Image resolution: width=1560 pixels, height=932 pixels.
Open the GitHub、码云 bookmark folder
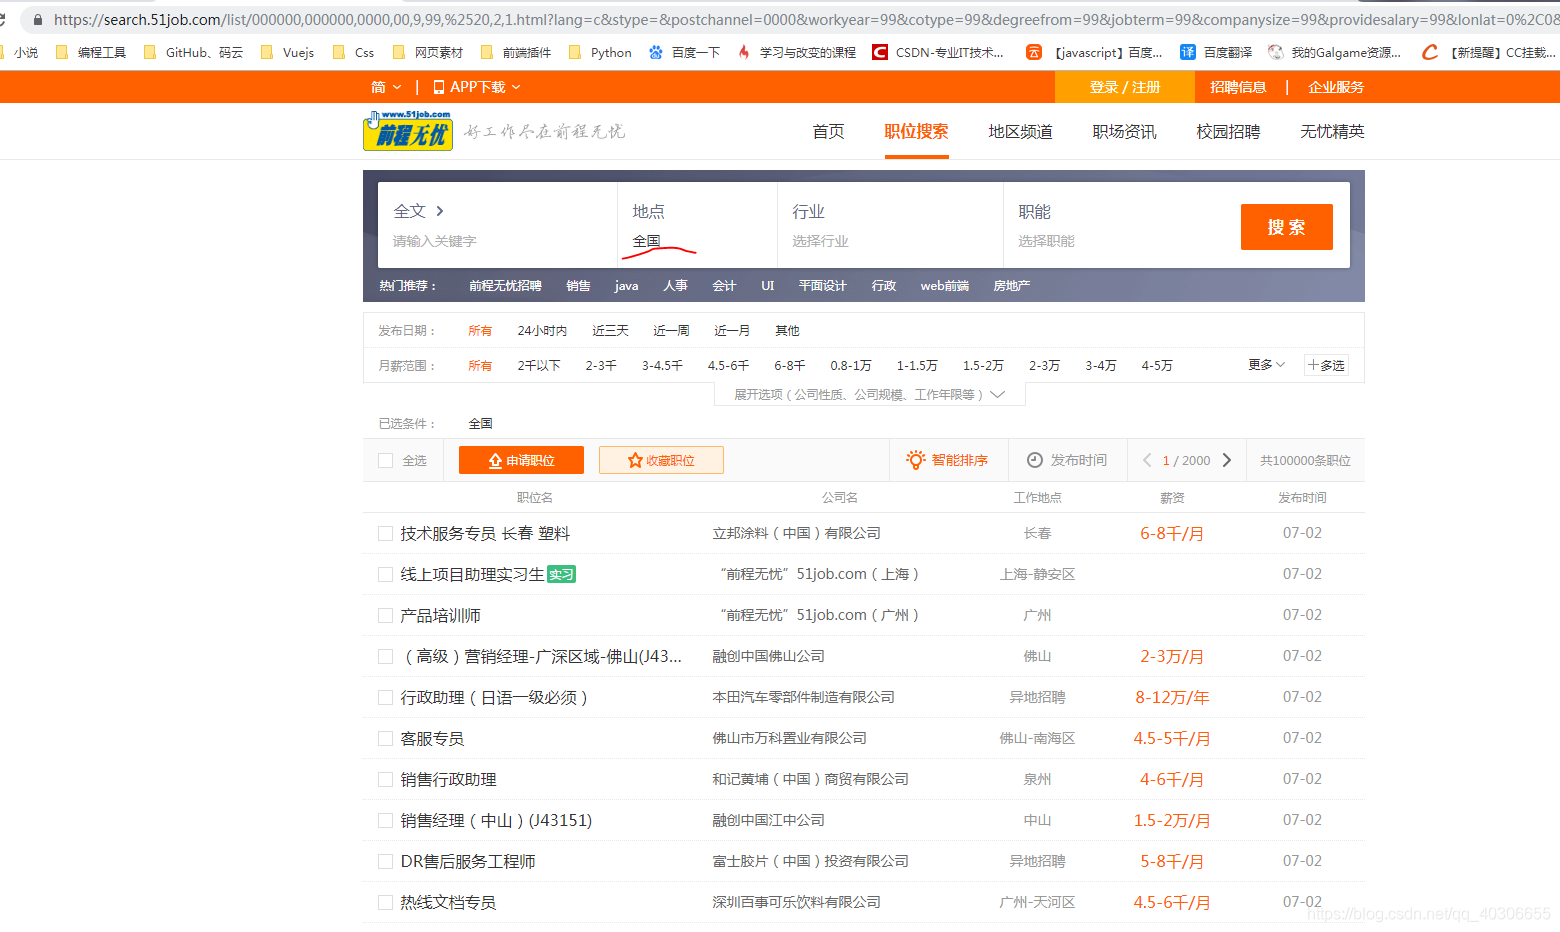(194, 52)
